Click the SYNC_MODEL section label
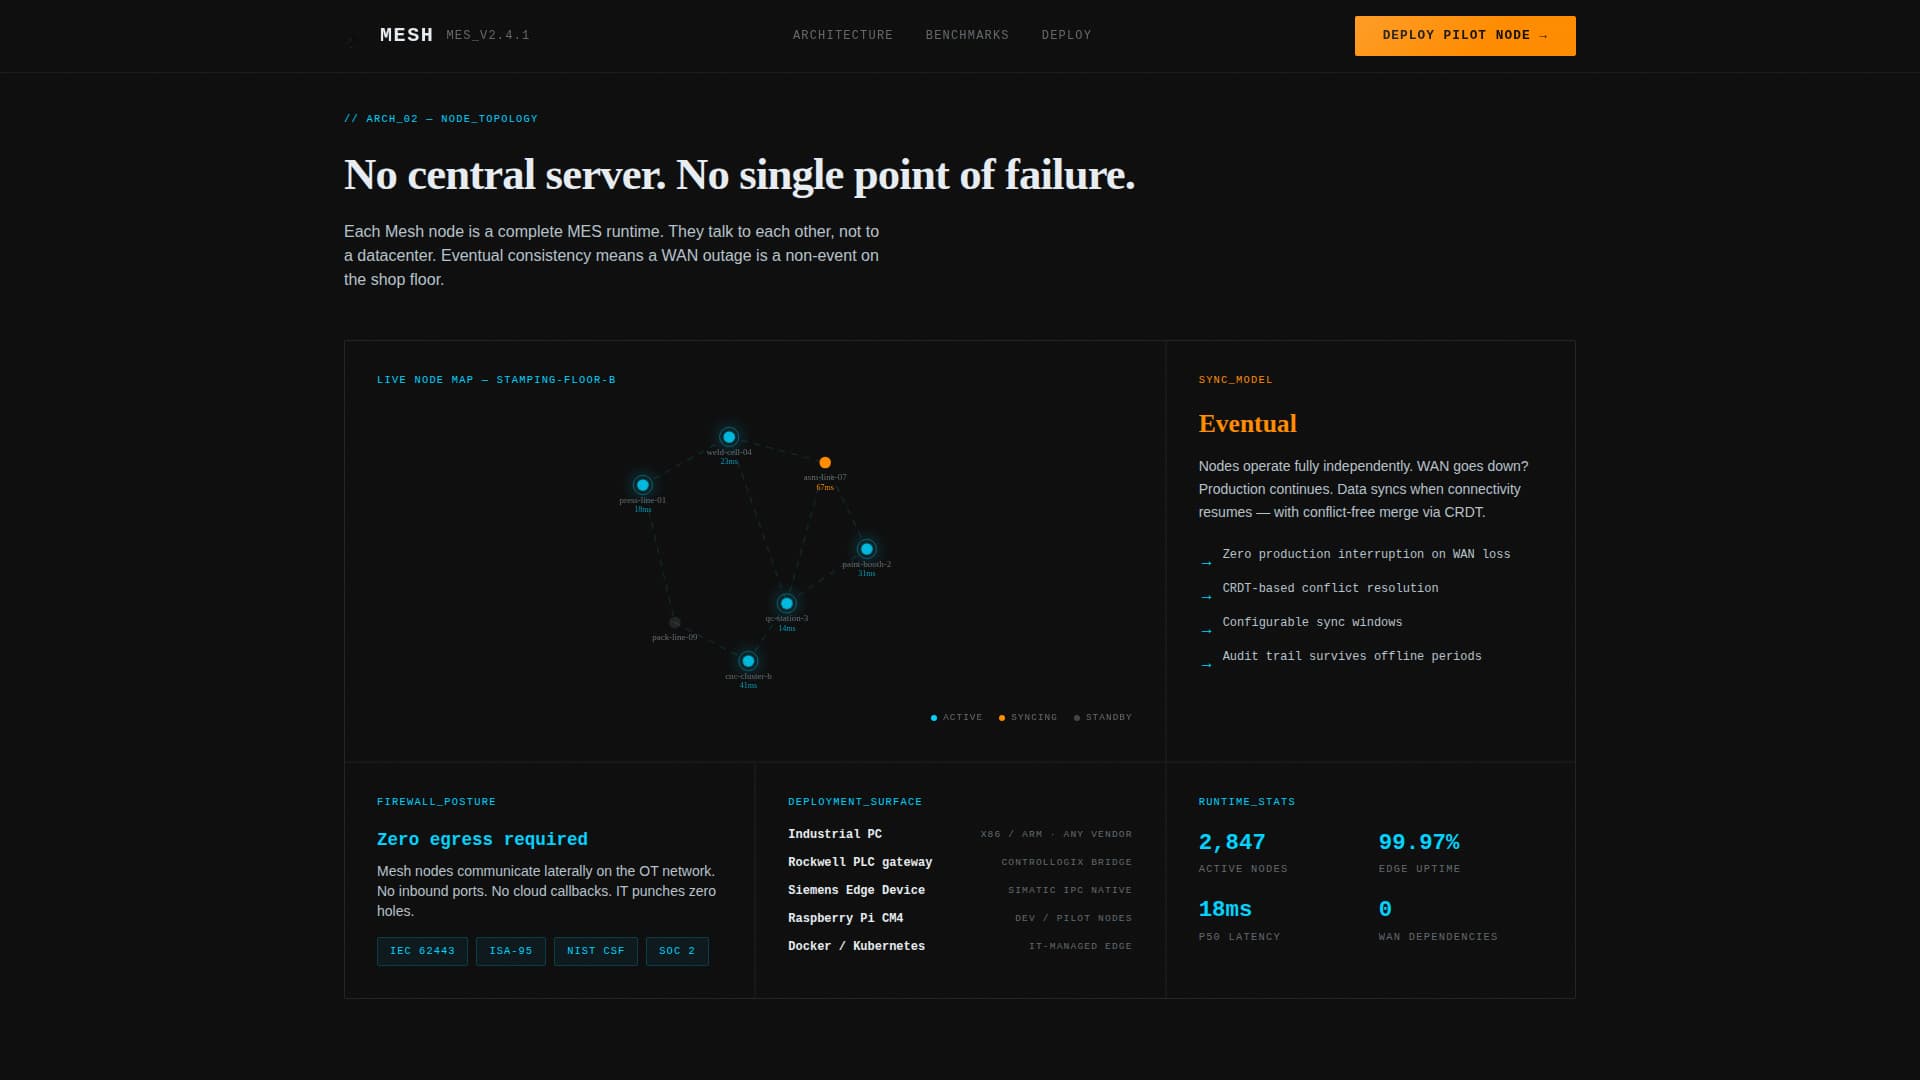Viewport: 1920px width, 1080px height. coord(1236,380)
